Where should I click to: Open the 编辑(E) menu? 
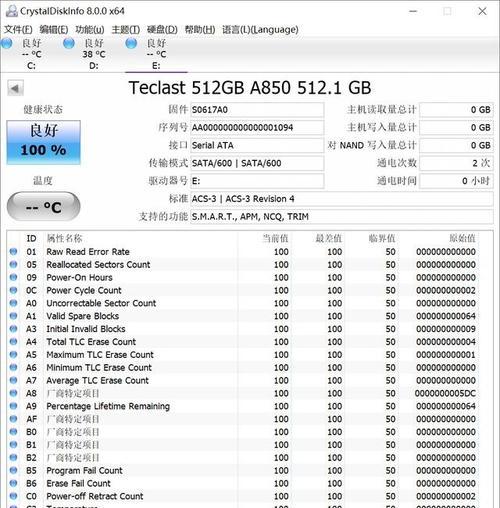click(54, 30)
